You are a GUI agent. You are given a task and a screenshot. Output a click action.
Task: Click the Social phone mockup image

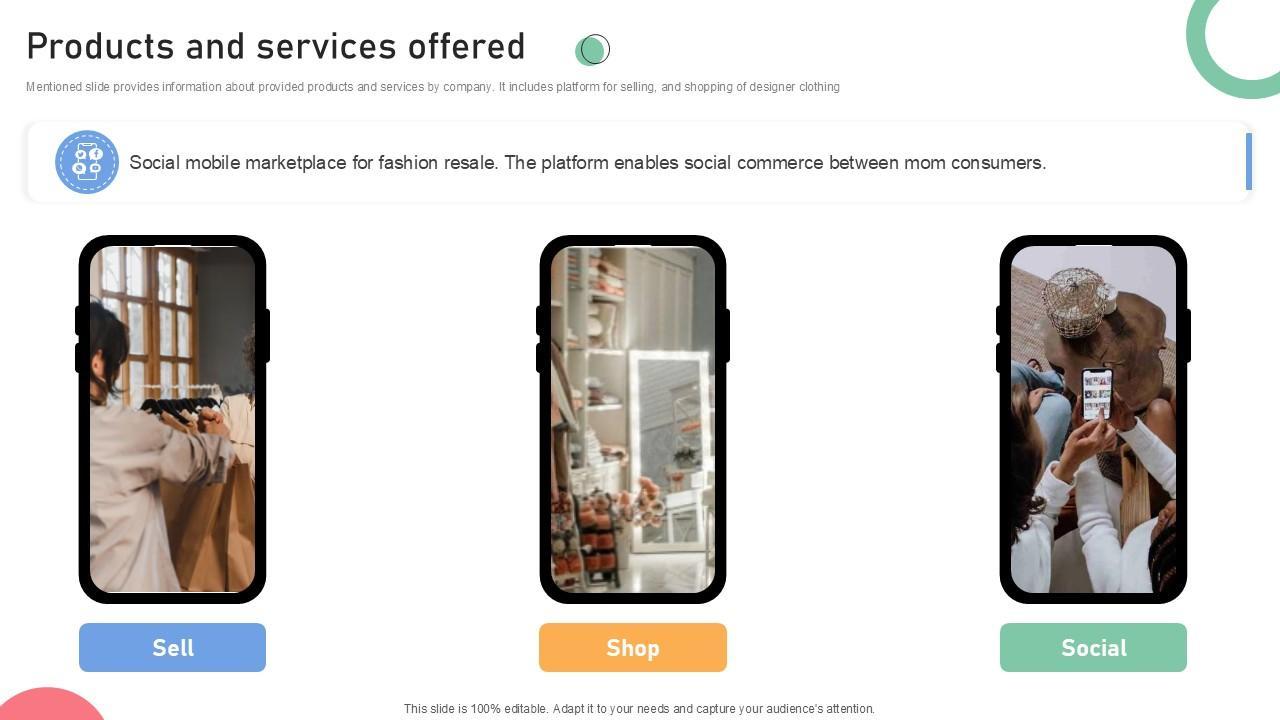coord(1093,420)
